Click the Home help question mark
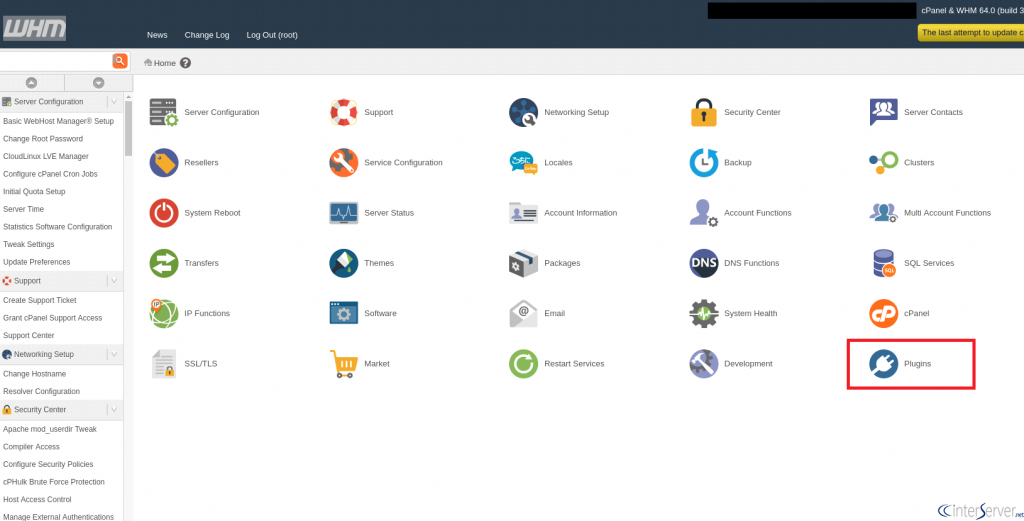 (x=185, y=63)
